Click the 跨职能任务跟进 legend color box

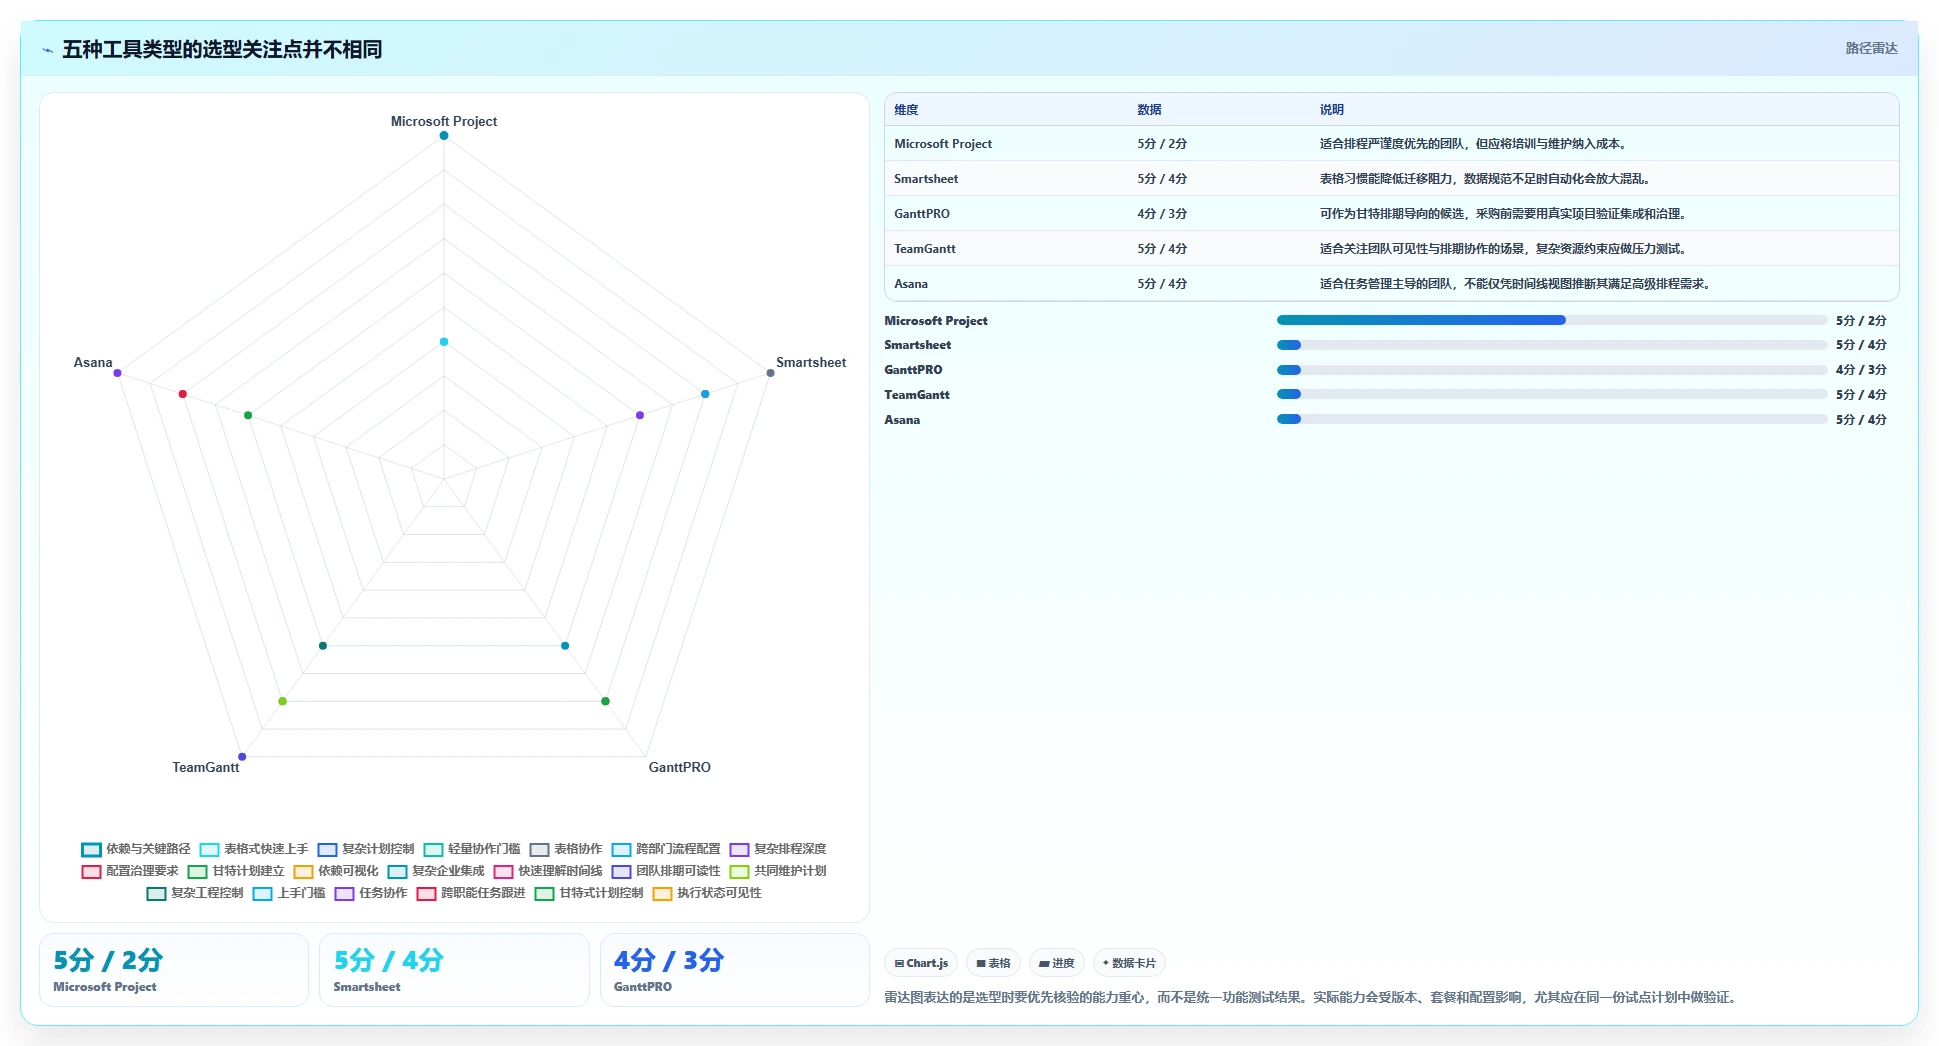pyautogui.click(x=426, y=893)
